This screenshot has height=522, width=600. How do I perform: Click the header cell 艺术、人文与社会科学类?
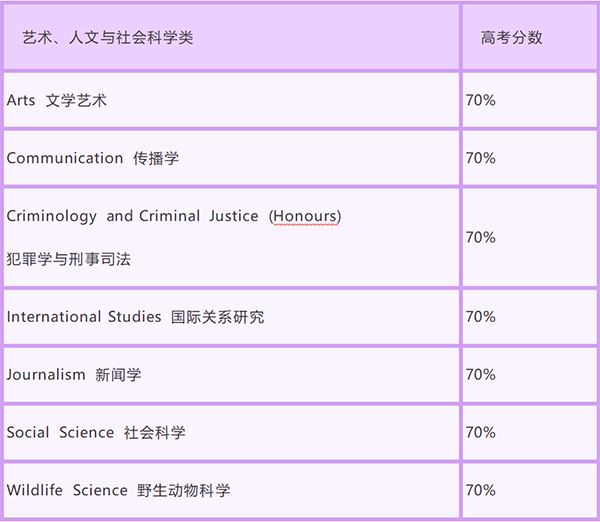[x=231, y=38]
